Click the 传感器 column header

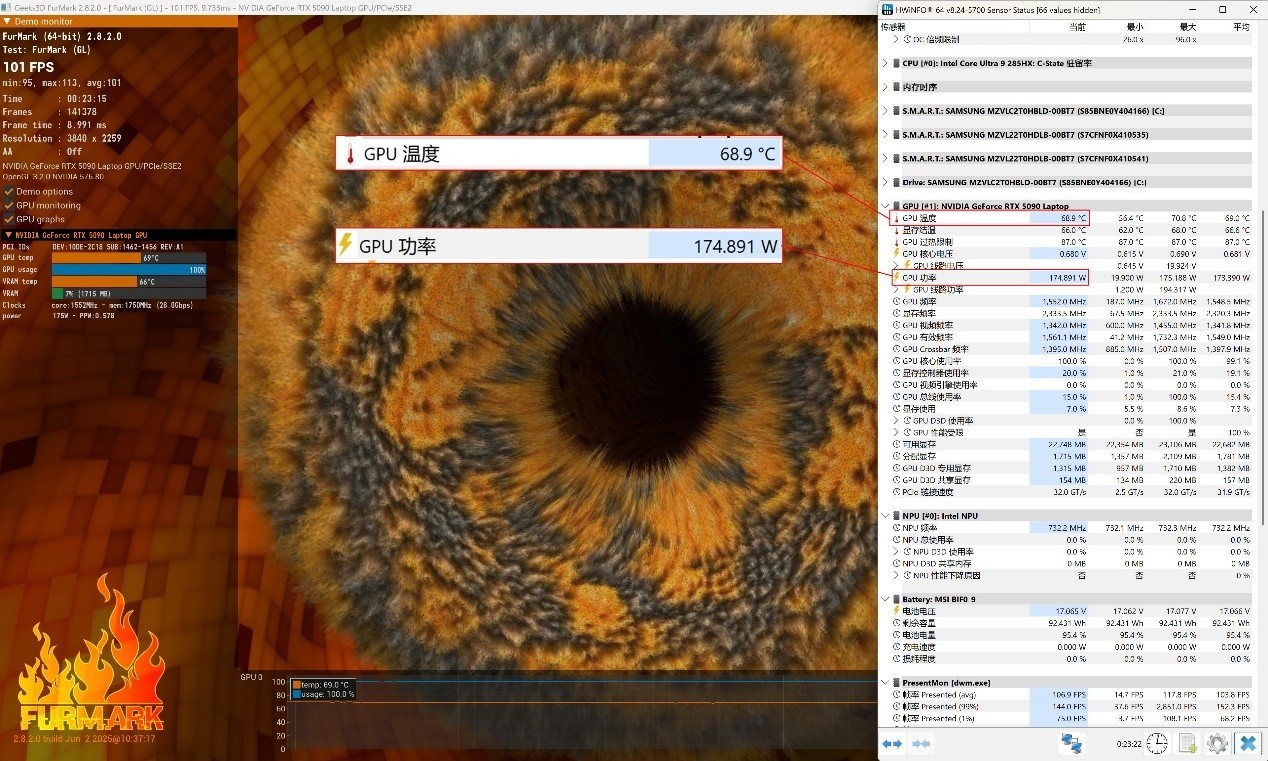[x=893, y=27]
